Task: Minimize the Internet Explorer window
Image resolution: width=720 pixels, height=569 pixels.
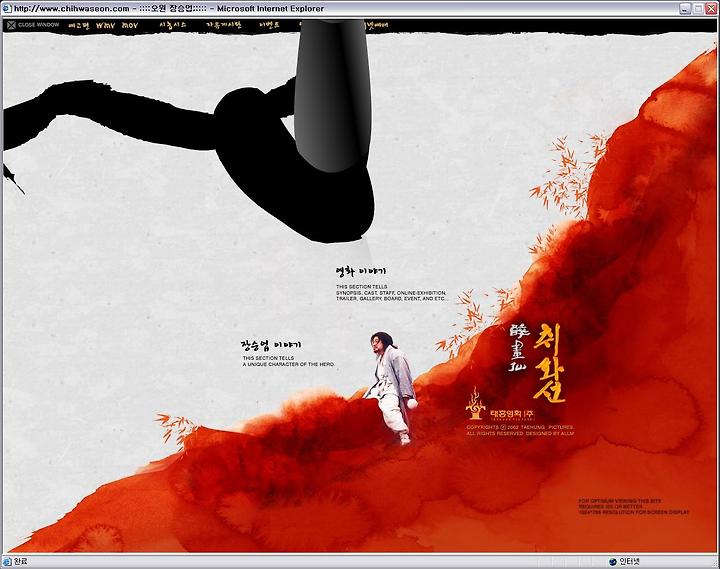Action: pyautogui.click(x=685, y=9)
